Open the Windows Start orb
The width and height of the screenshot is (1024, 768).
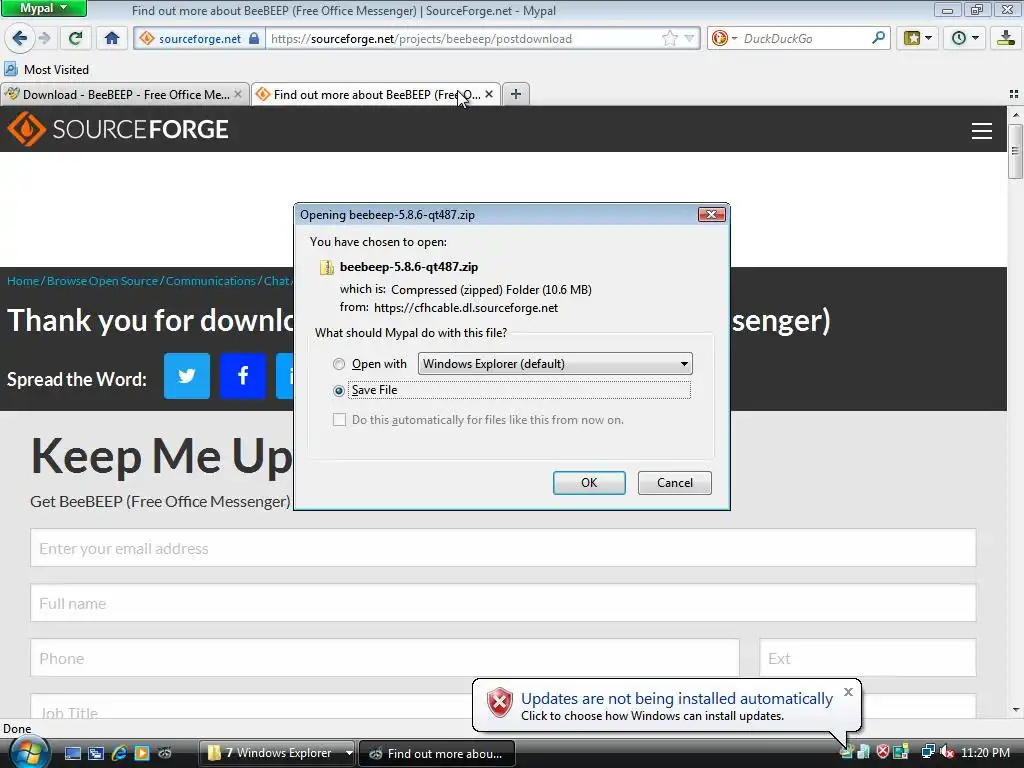point(29,752)
